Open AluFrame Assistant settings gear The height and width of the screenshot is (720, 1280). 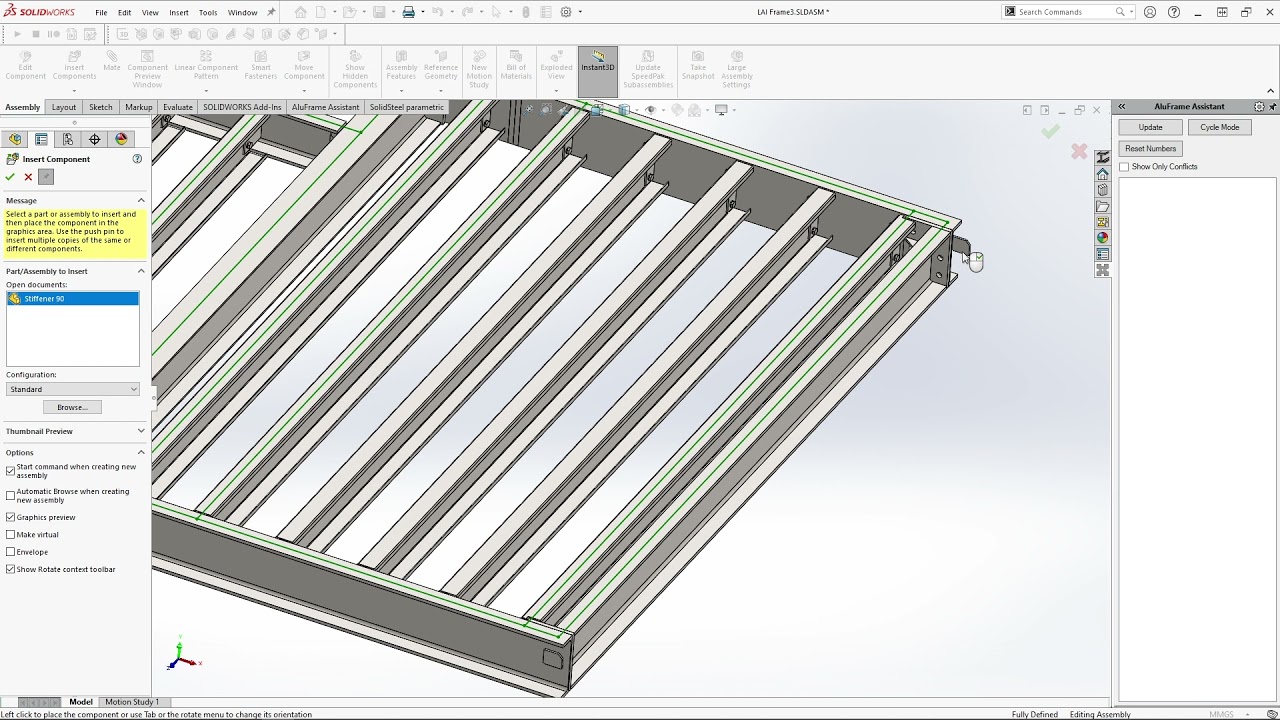click(x=1260, y=106)
